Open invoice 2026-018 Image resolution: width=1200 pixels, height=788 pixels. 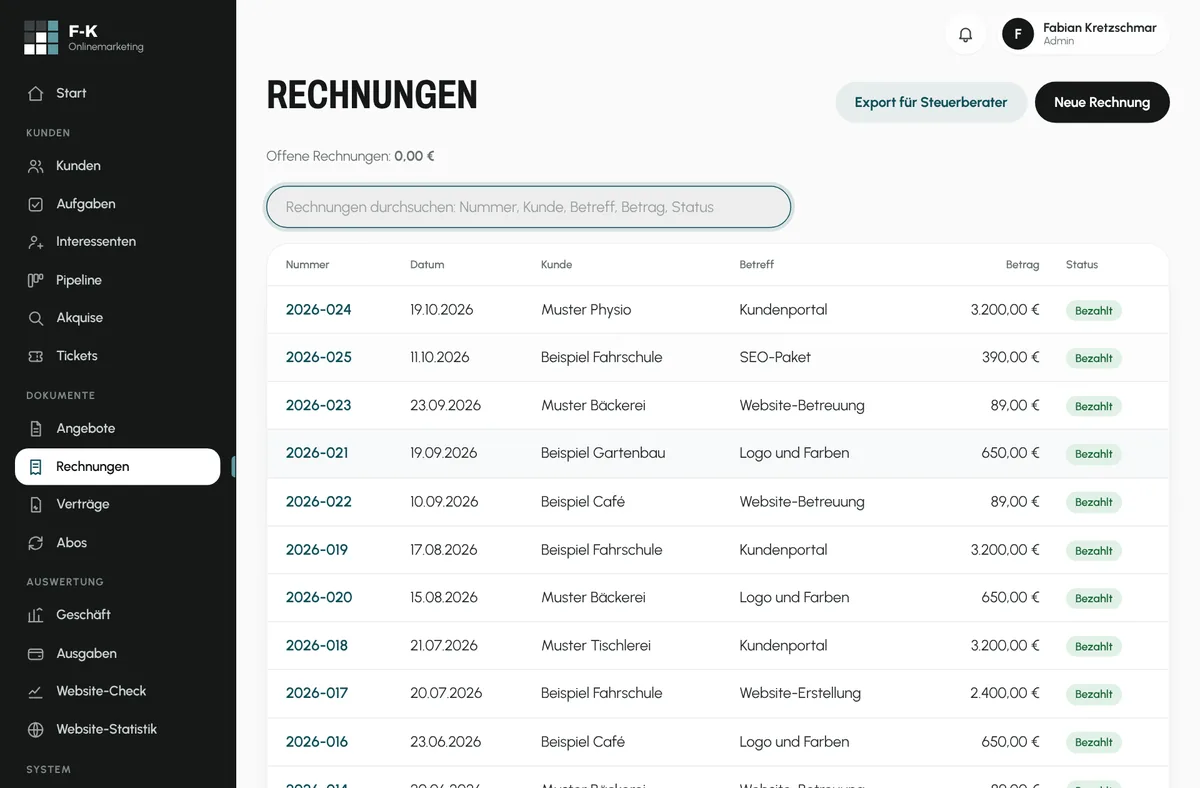pyautogui.click(x=317, y=646)
